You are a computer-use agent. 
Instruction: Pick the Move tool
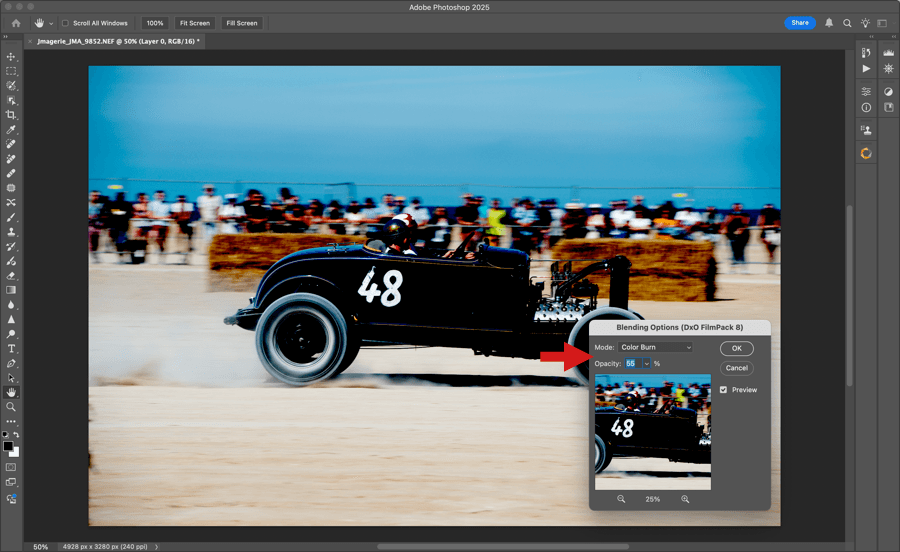pos(12,57)
